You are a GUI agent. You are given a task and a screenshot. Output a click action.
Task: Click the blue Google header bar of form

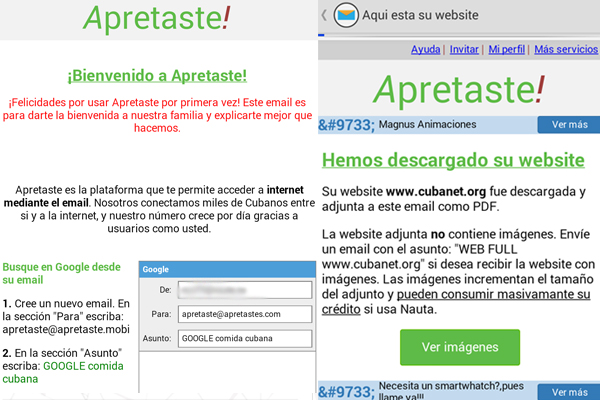tap(227, 269)
